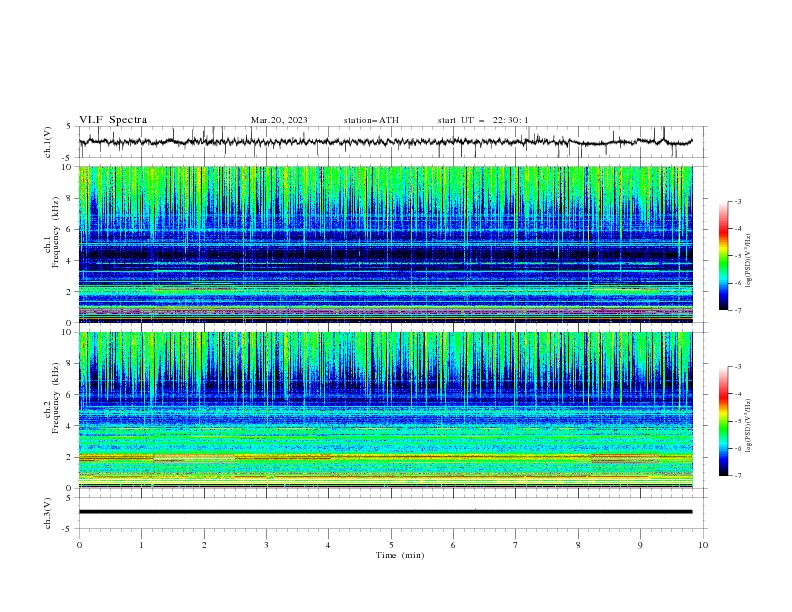Click time axis tick label "1"
Image resolution: width=792 pixels, height=612 pixels.
(141, 545)
